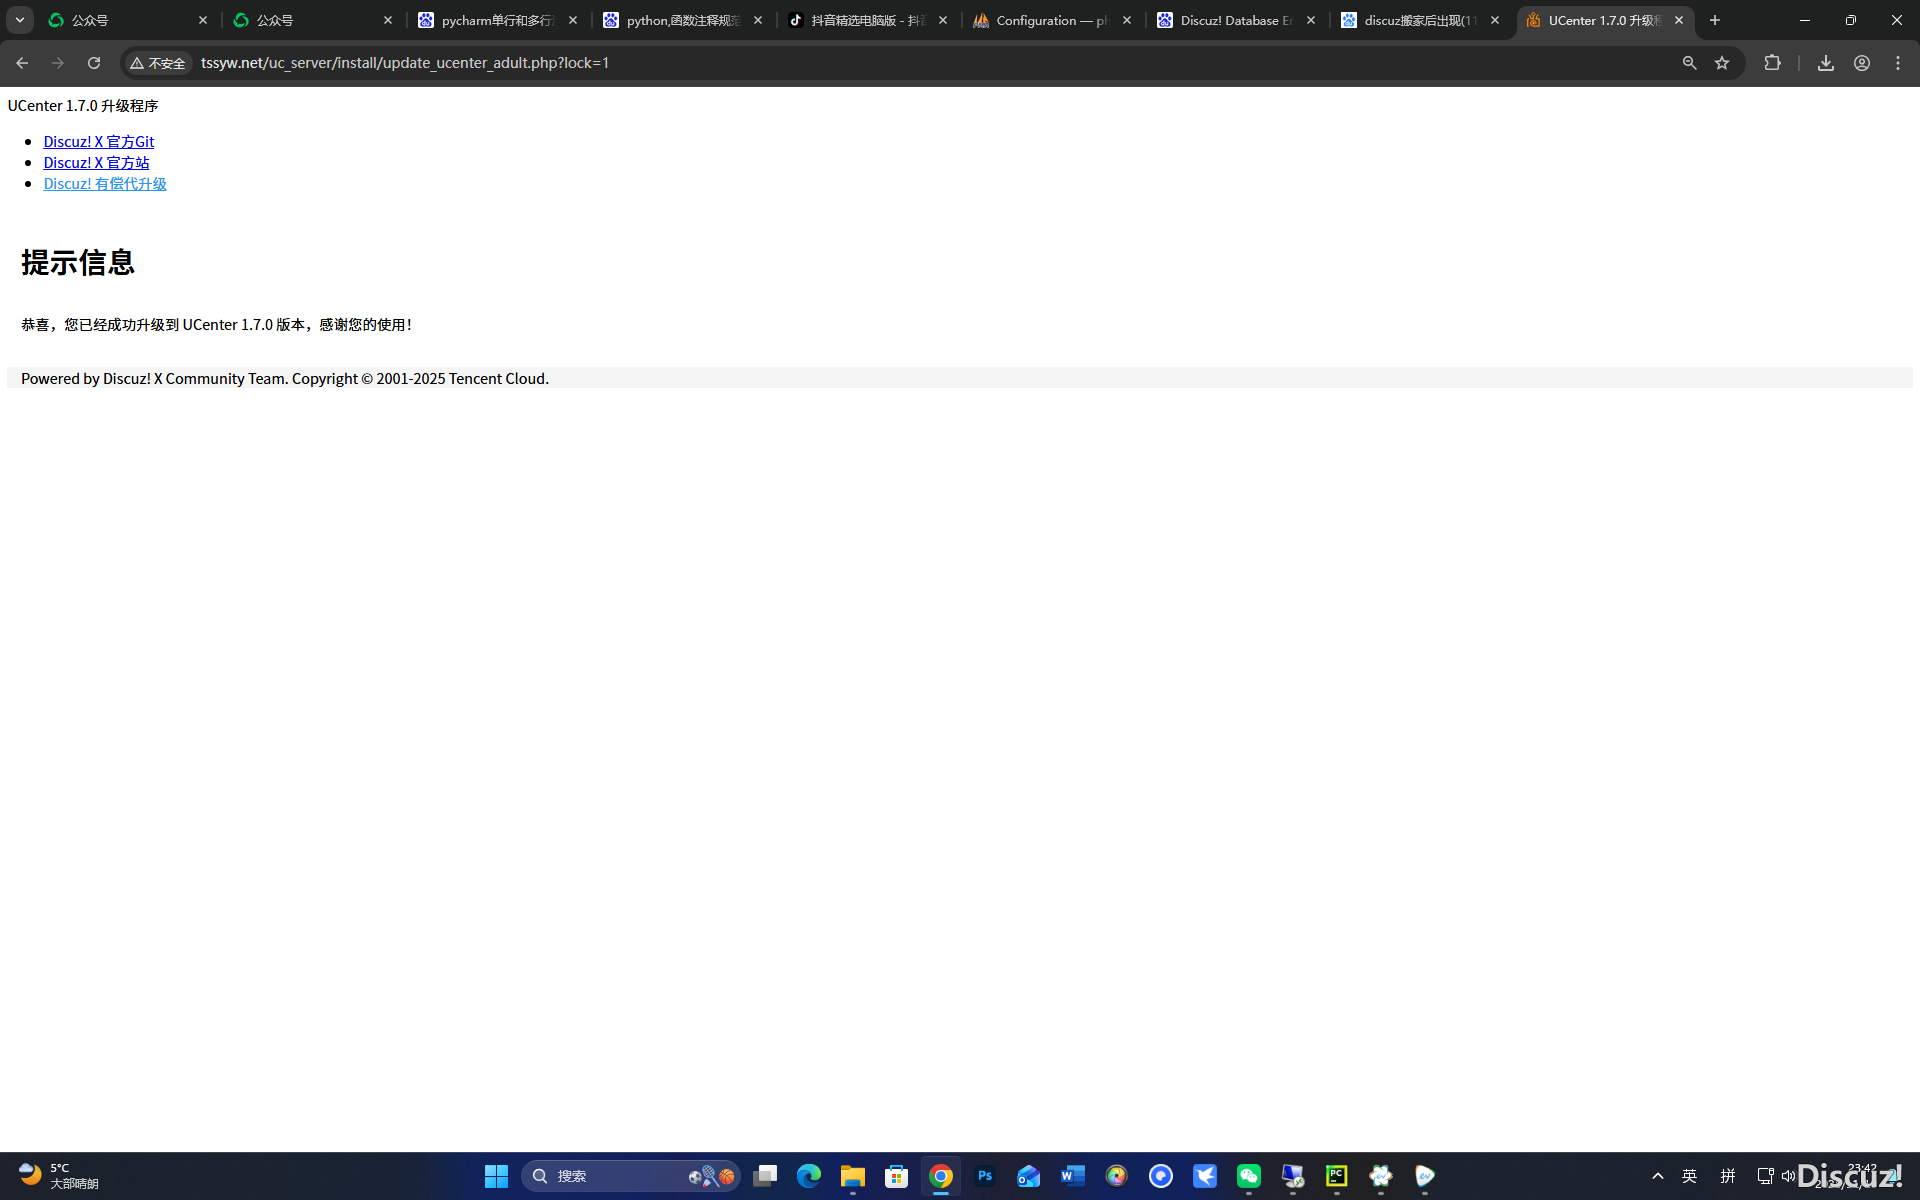Screen dimensions: 1920x1200
Task: Click the zoom magnifier icon in address bar
Action: 1689,63
